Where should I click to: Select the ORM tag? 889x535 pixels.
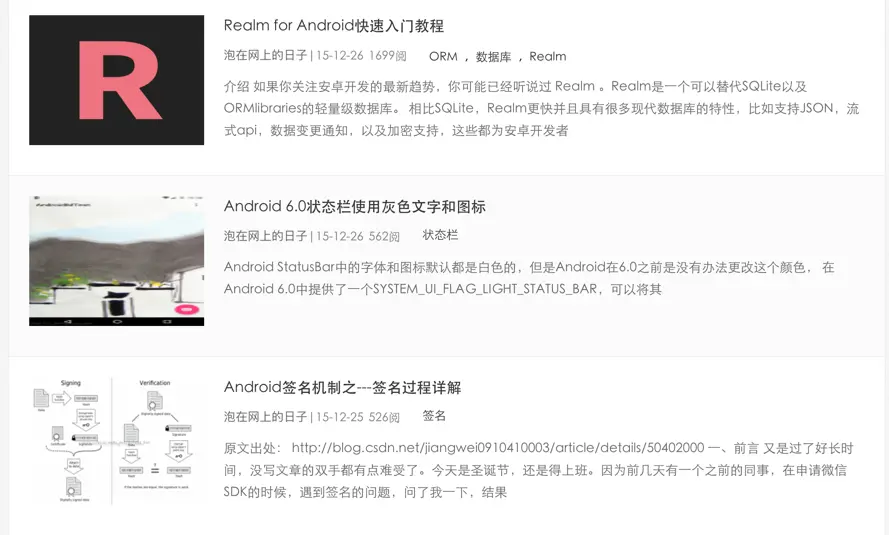tap(443, 56)
